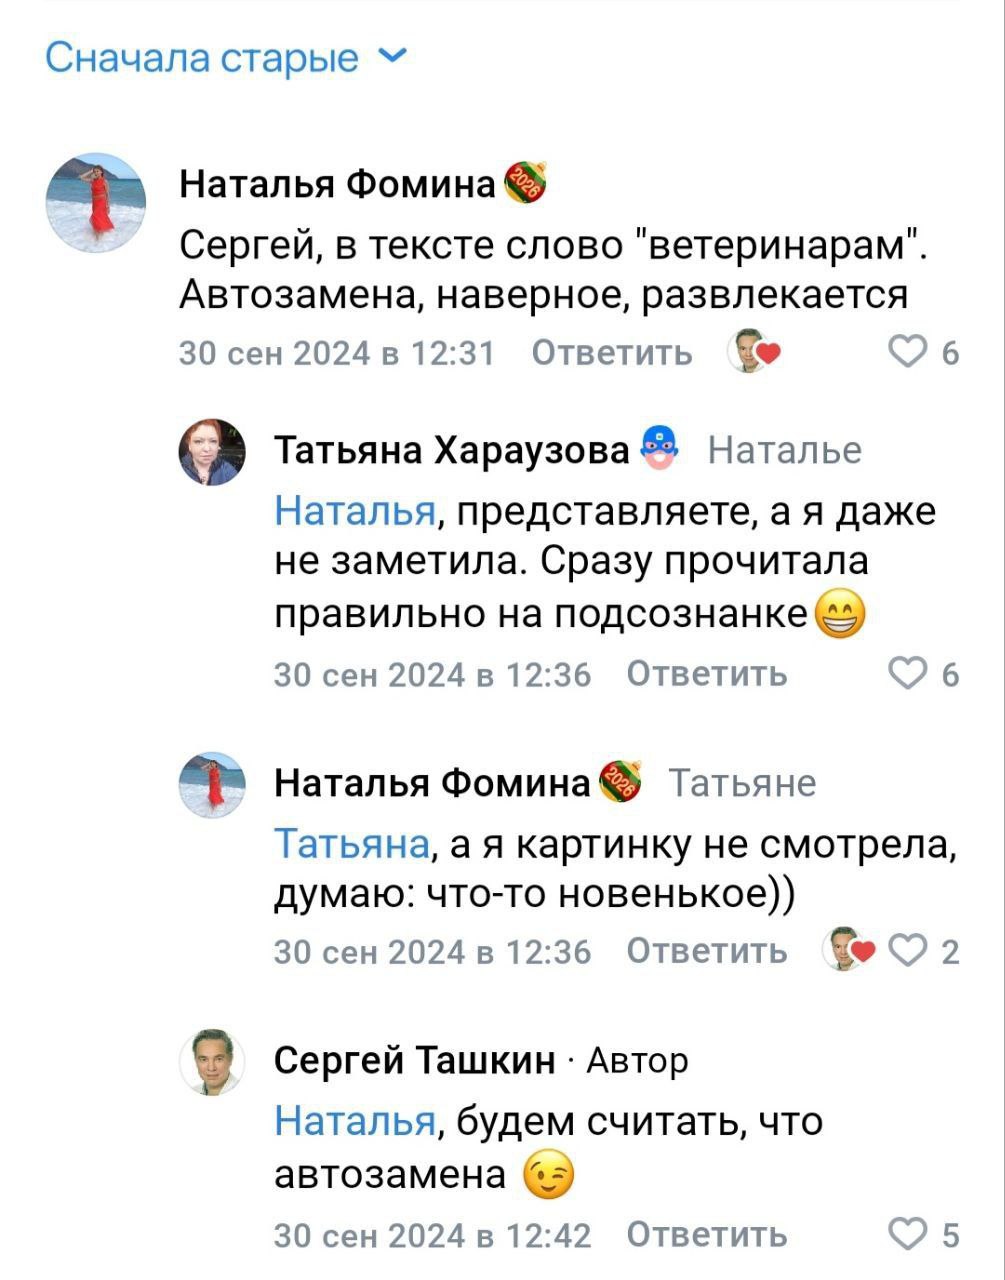This screenshot has width=1005, height=1280.
Task: Reply to Сергей Ташкин's 12:42 comment
Action: tap(707, 1236)
